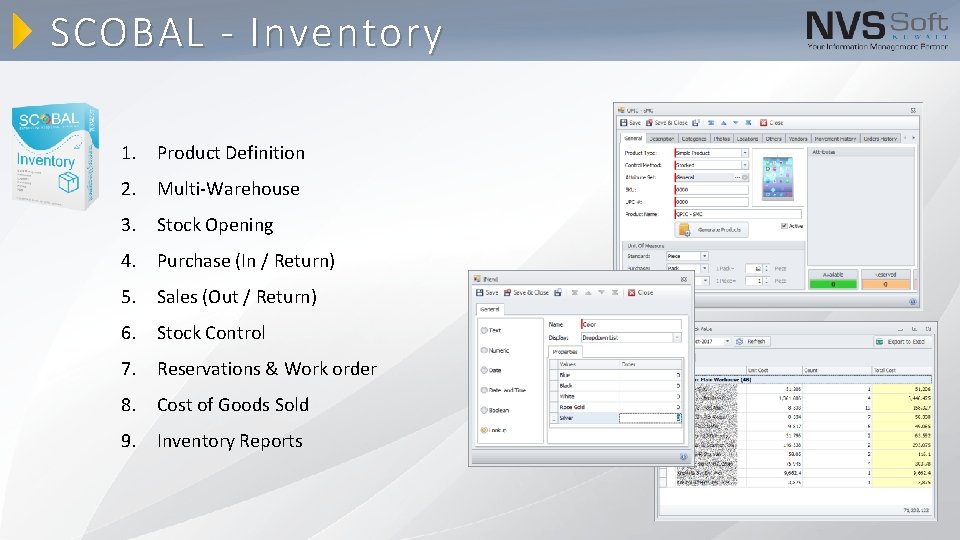Click Export to Excel in Stock Value window

coord(902,342)
